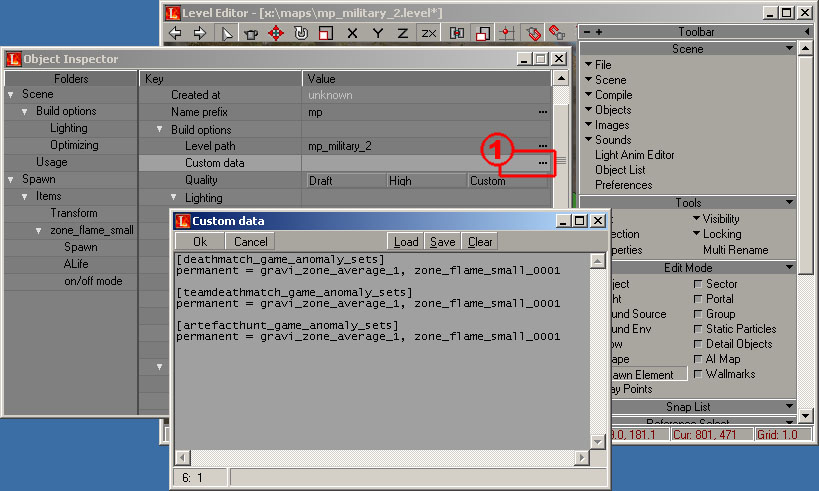Click the redo right arrow icon
819x491 pixels.
[x=200, y=33]
